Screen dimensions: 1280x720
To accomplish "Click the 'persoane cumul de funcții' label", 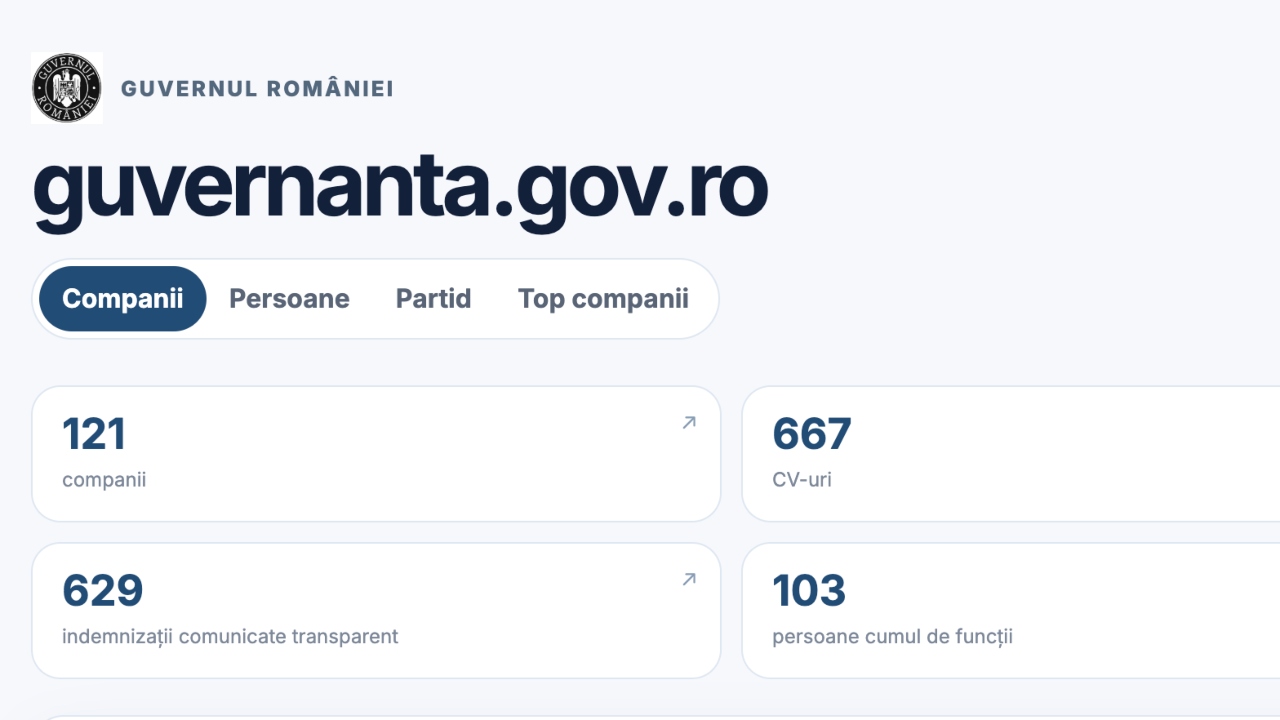I will [x=892, y=637].
